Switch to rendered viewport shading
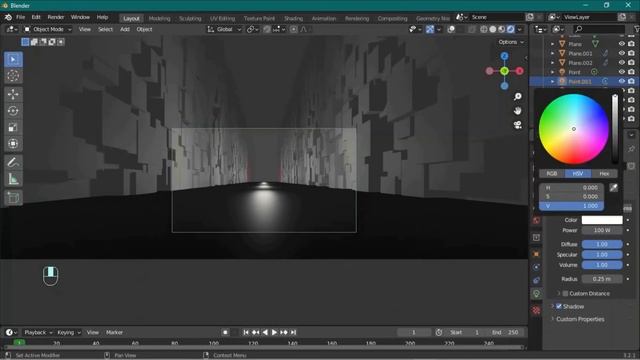640x360 pixels. tap(511, 29)
